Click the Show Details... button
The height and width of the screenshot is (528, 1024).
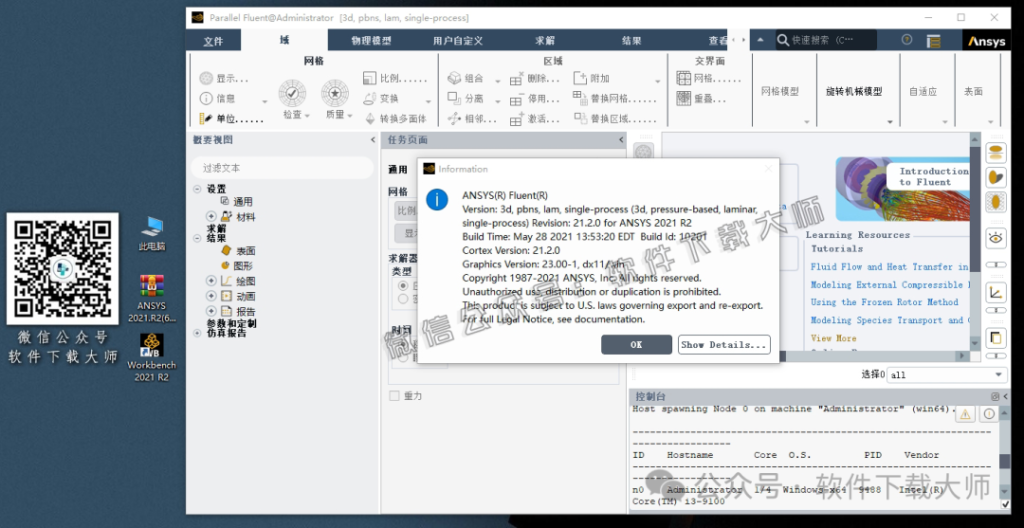pos(724,344)
